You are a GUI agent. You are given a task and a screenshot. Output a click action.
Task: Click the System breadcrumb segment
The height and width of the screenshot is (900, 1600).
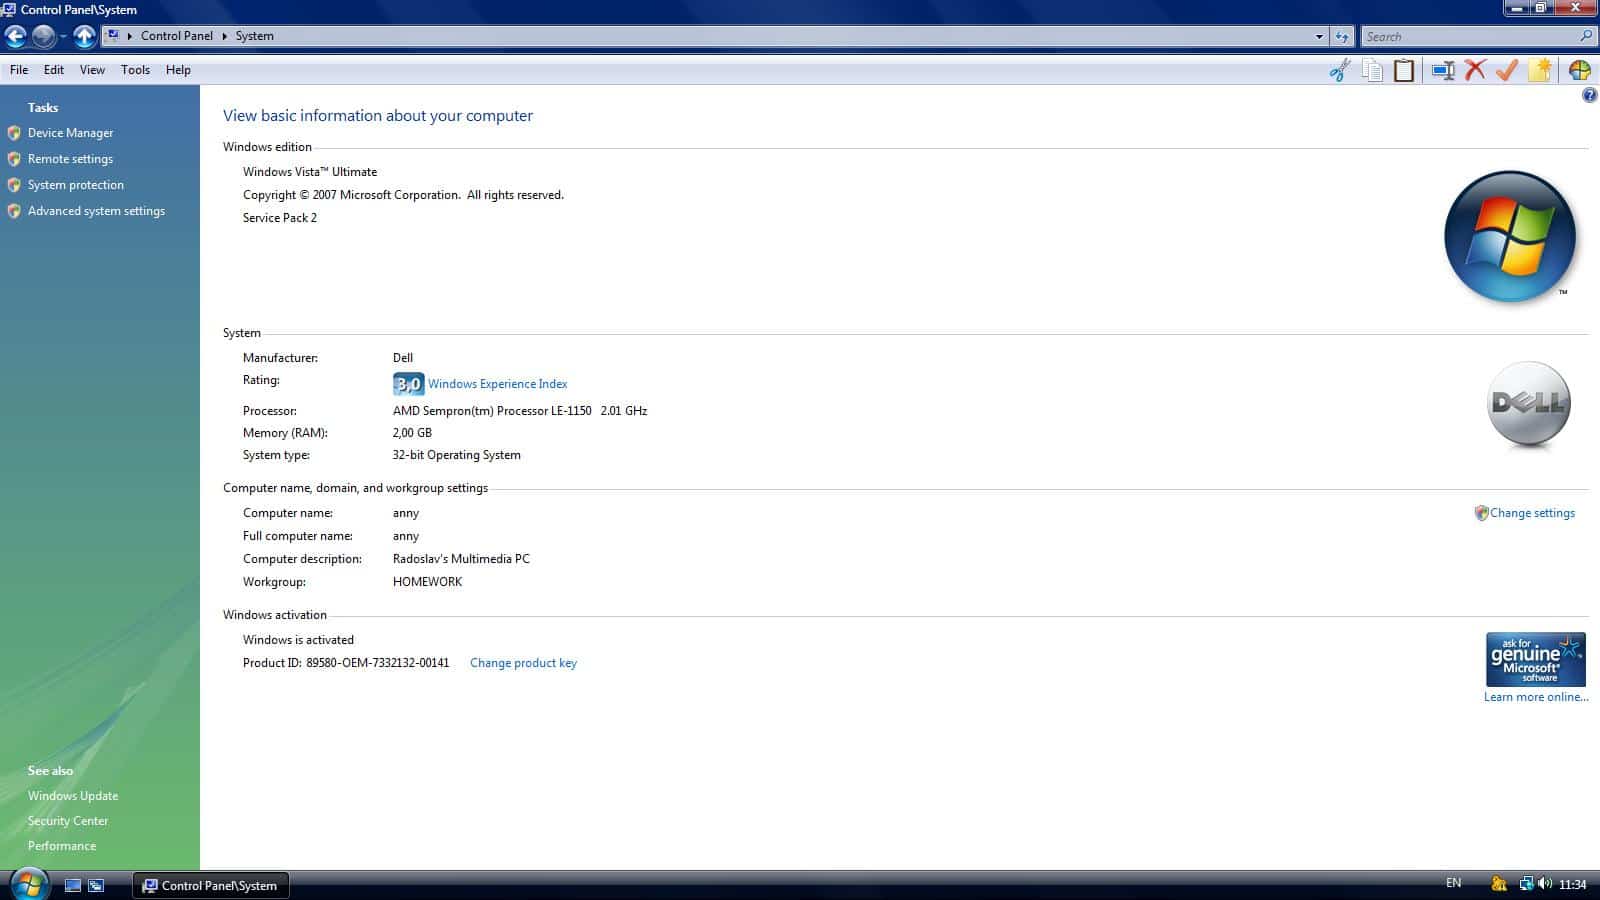click(x=254, y=36)
